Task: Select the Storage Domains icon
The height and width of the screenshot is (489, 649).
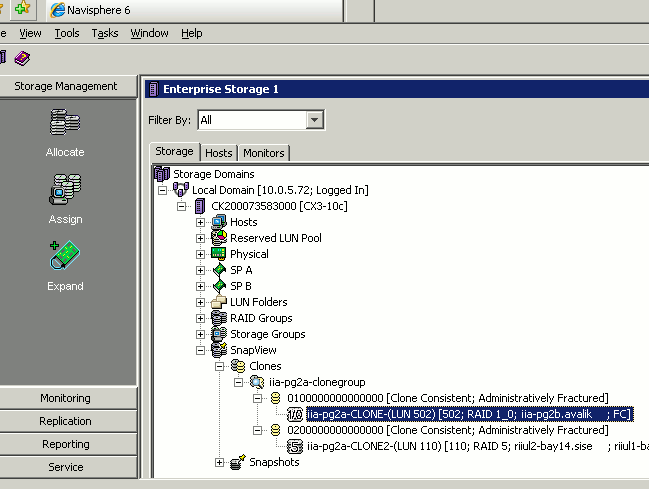Action: [x=162, y=174]
